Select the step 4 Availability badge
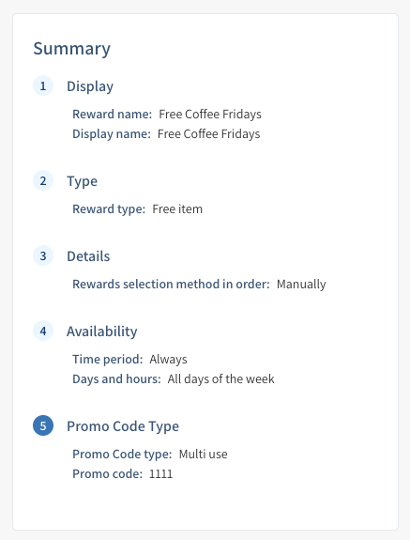Screen dimensions: 410x540 pos(43,331)
